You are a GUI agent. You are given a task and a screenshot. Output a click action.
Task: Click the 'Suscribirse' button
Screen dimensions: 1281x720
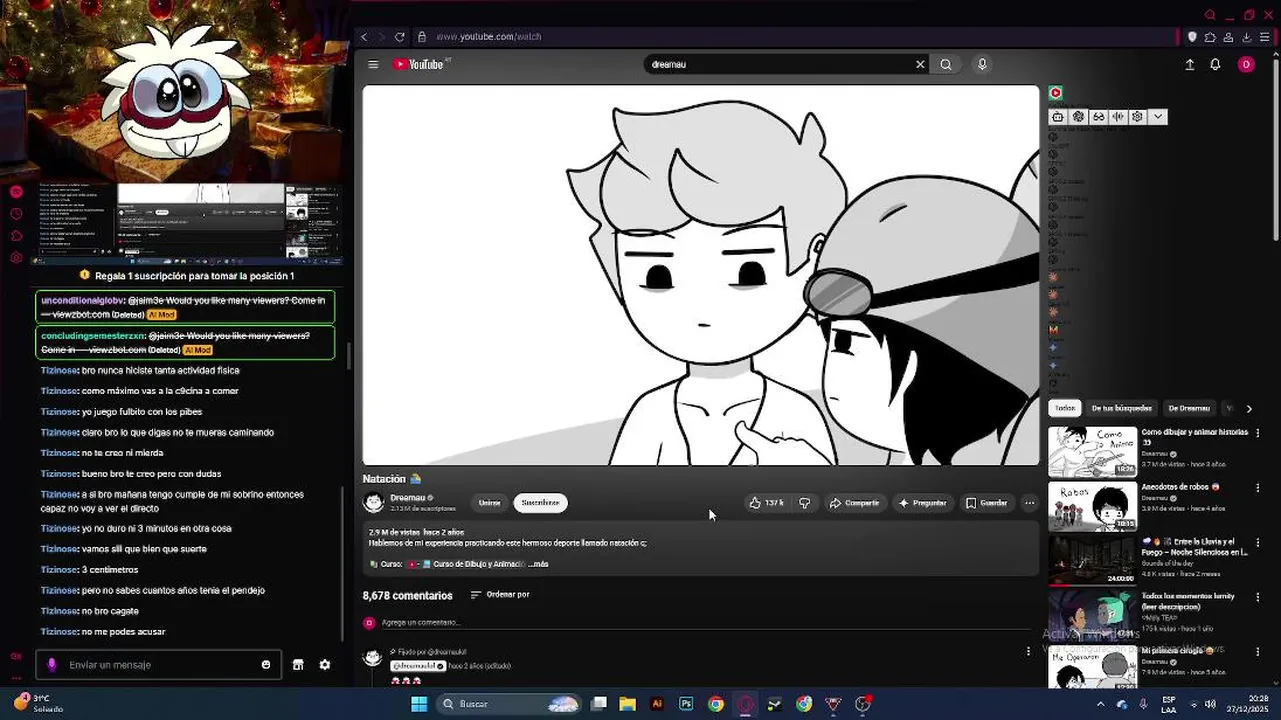[x=540, y=503]
